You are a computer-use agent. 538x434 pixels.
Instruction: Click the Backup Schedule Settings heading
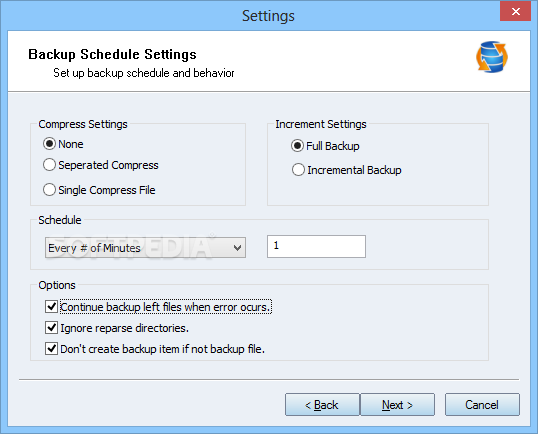(112, 54)
